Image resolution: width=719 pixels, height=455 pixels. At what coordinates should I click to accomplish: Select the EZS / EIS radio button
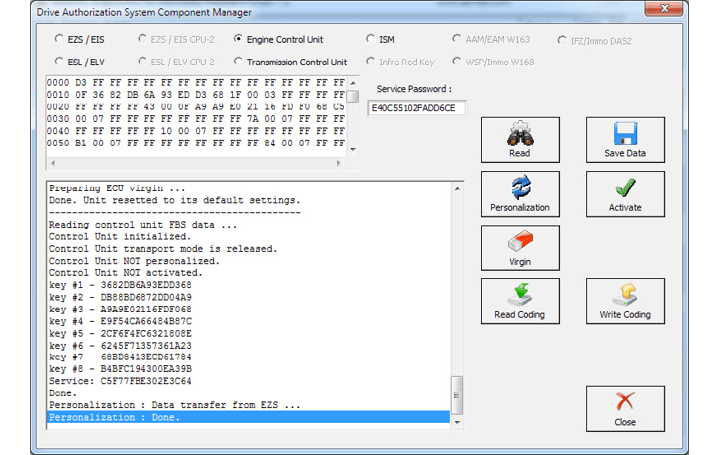pos(58,40)
